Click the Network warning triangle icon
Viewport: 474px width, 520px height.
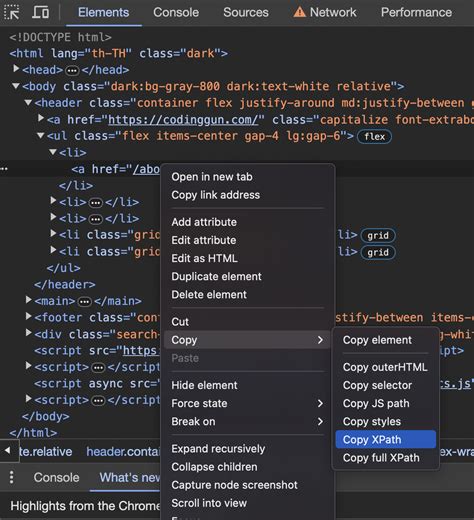pos(299,12)
